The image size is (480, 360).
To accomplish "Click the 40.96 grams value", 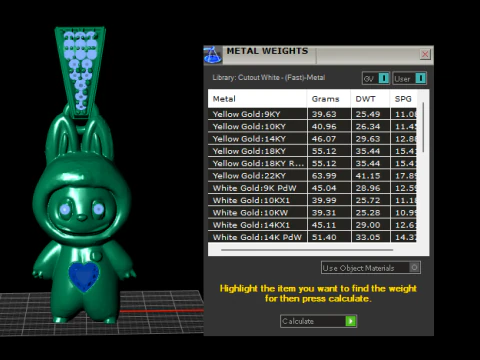I will coord(324,126).
